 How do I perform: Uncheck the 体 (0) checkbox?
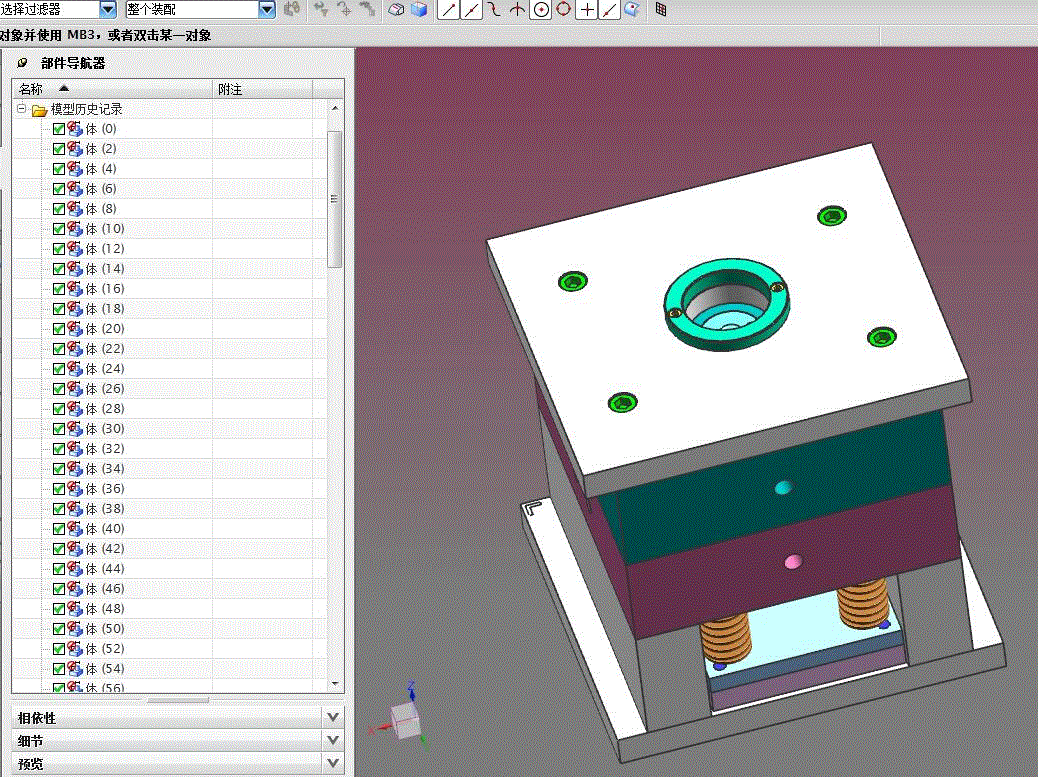click(x=59, y=129)
